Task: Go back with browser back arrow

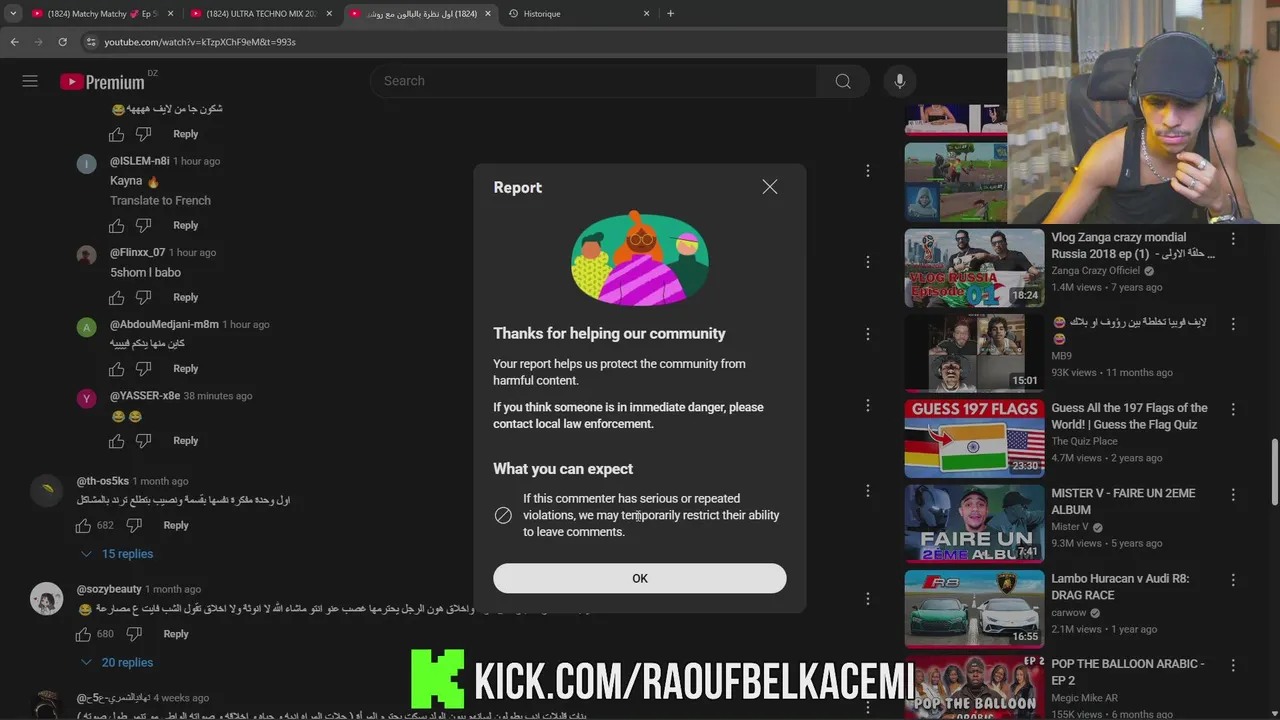Action: click(14, 42)
